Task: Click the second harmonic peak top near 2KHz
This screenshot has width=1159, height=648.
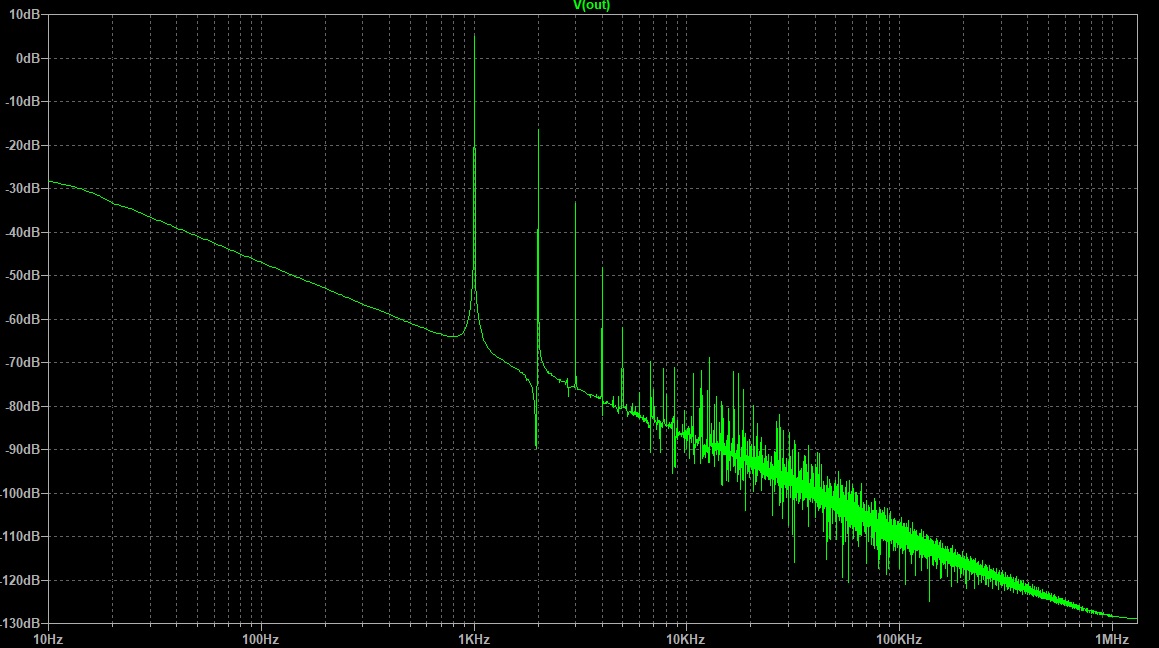Action: [x=538, y=131]
